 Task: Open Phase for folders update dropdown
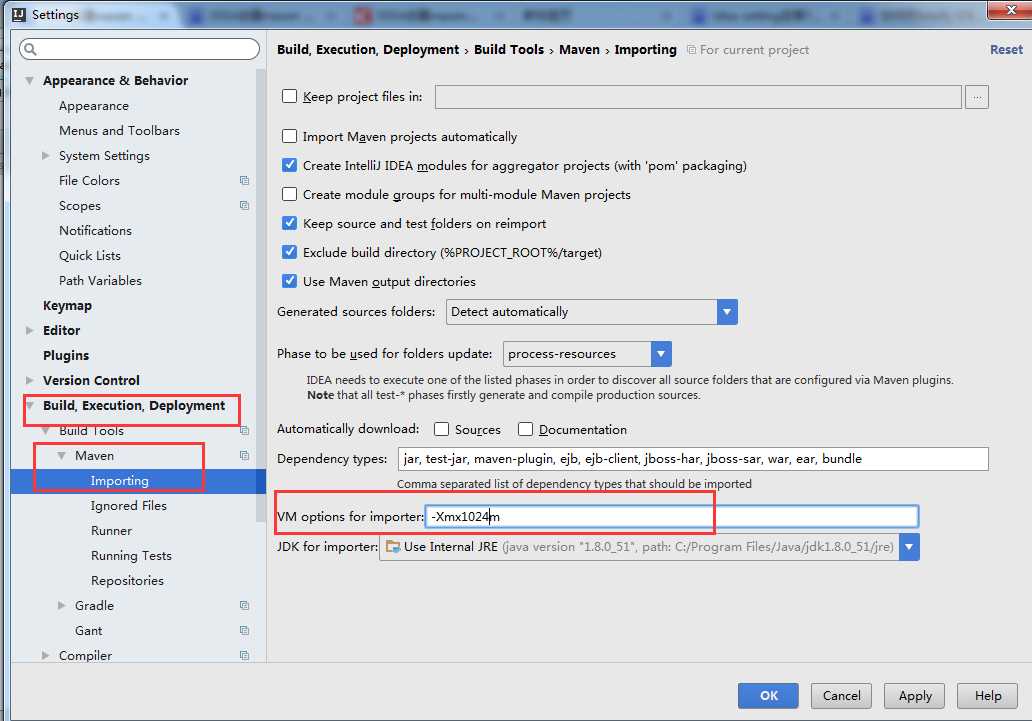[x=661, y=354]
